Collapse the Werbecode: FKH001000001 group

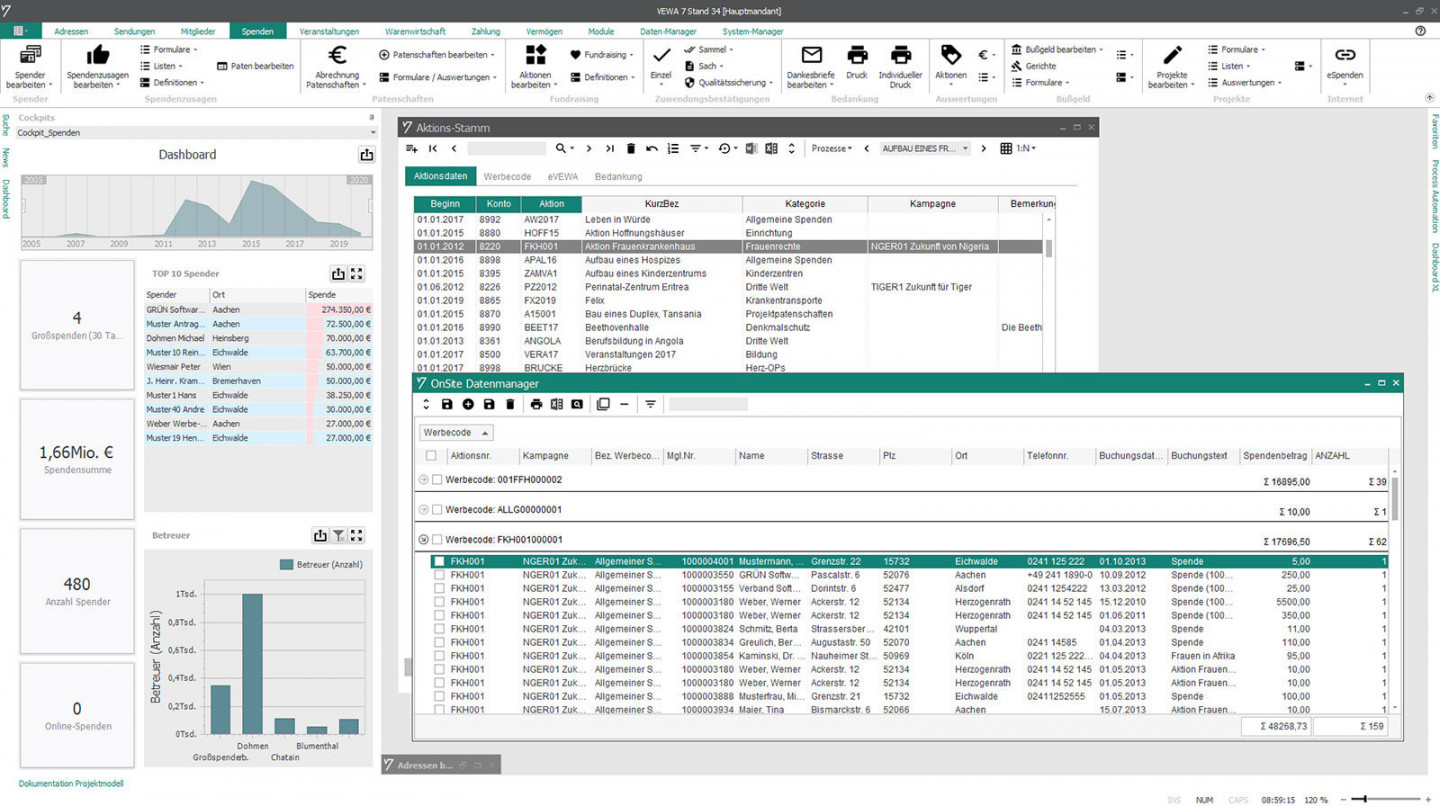(x=423, y=540)
